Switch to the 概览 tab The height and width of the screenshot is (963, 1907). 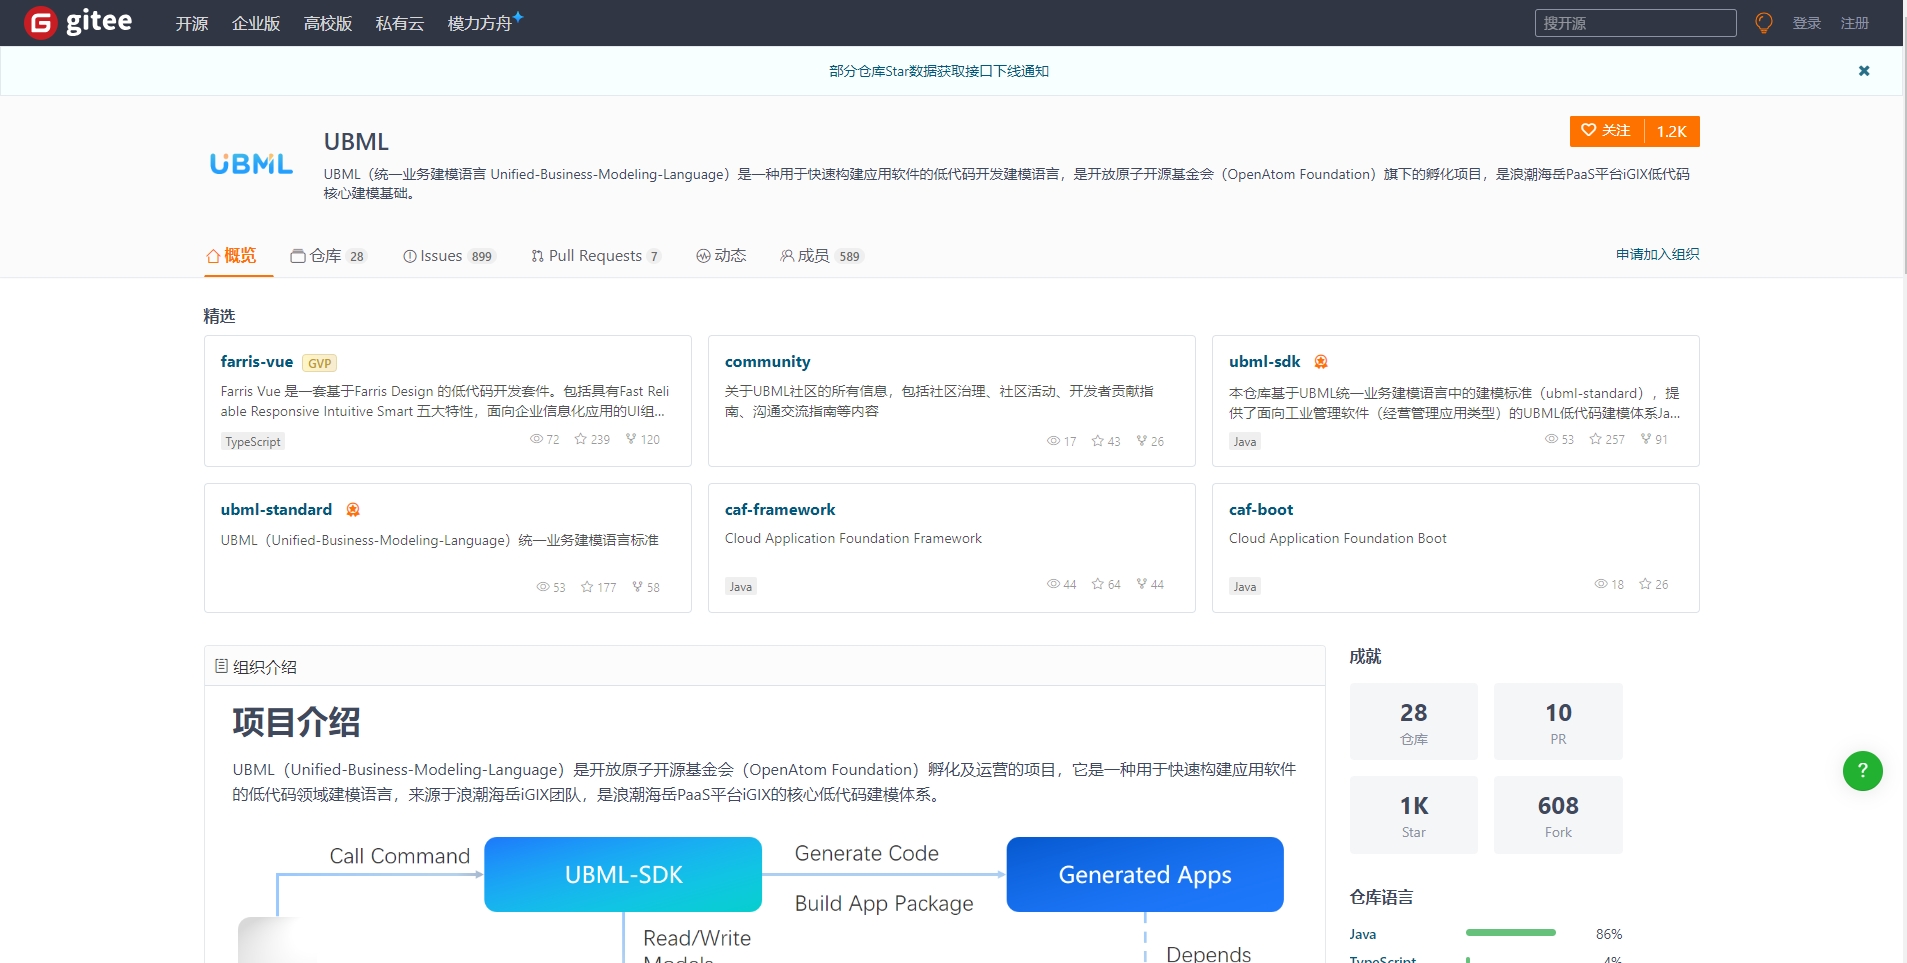[x=231, y=256]
